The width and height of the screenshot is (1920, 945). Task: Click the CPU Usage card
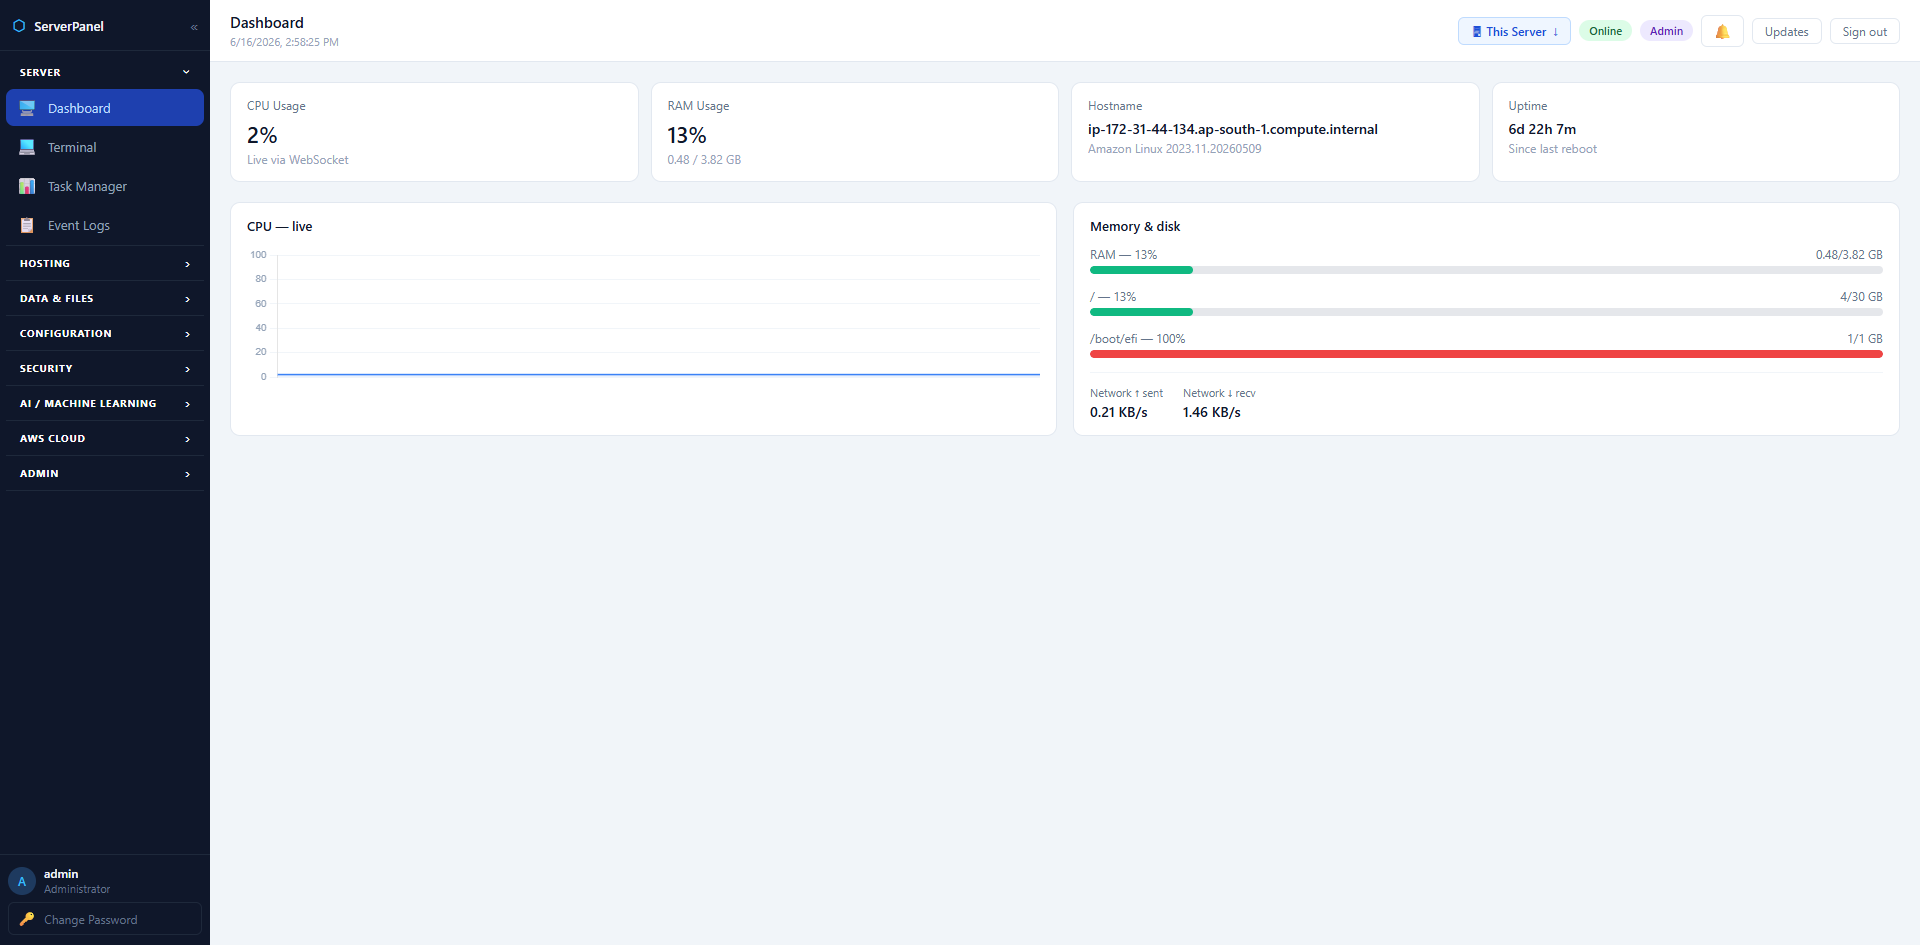[434, 132]
